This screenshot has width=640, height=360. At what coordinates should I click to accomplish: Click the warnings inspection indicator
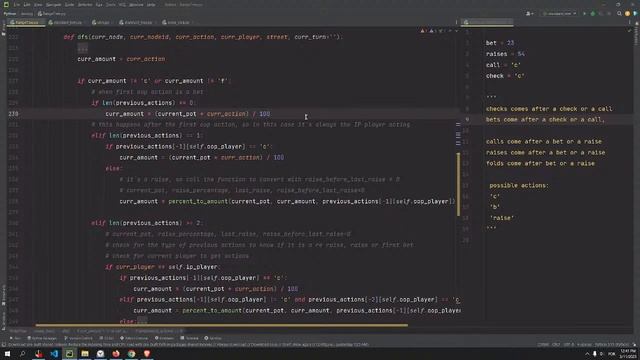[431, 31]
